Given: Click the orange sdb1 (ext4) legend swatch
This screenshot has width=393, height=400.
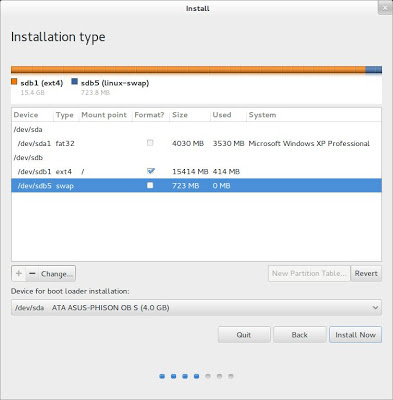Looking at the screenshot, I should coord(14,82).
